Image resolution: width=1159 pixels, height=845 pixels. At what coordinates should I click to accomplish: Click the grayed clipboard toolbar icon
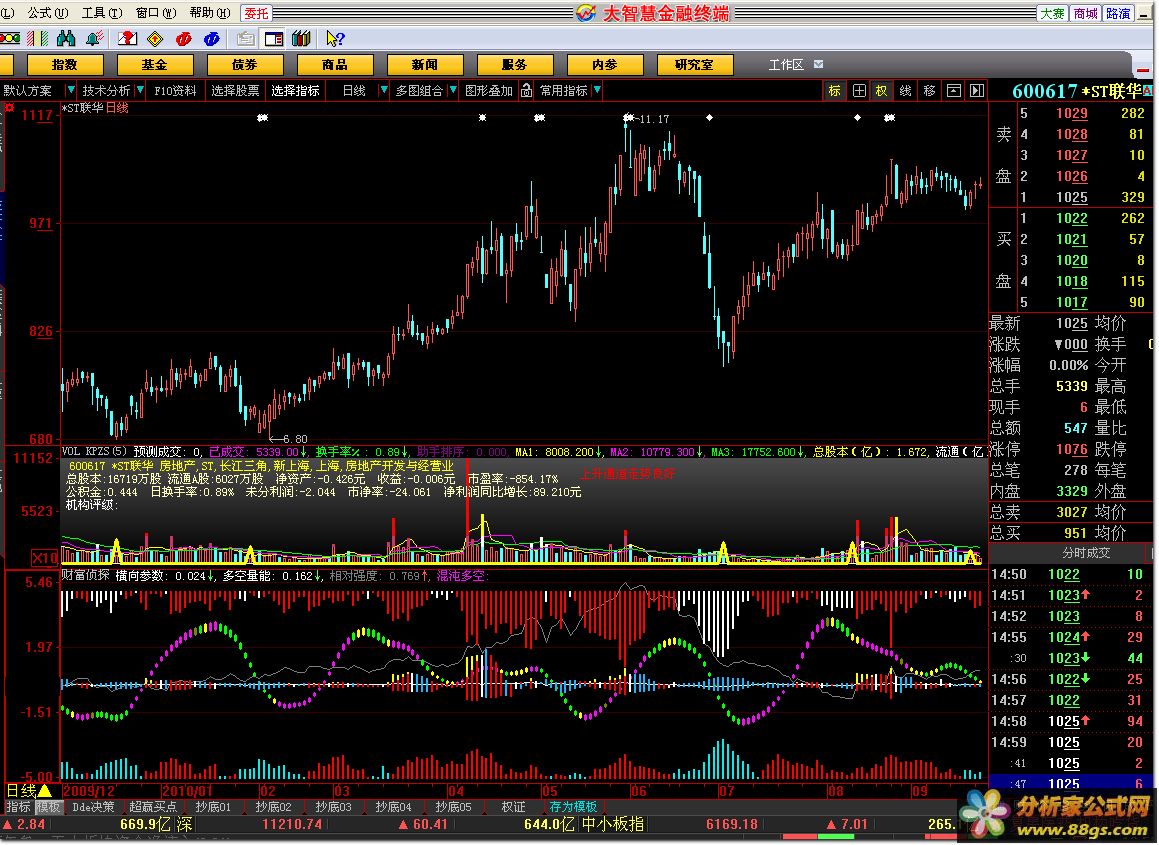point(245,38)
